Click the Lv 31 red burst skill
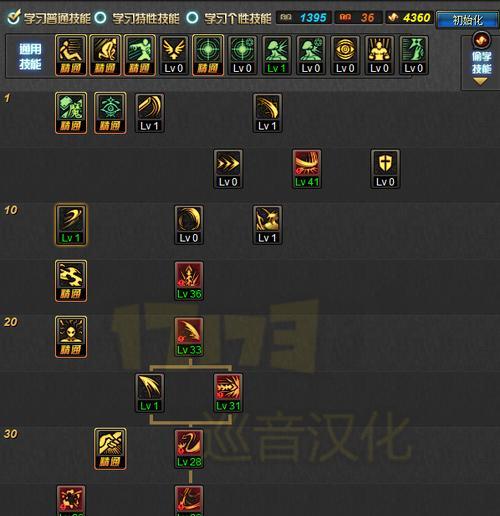Image resolution: width=500 pixels, height=516 pixels. click(x=228, y=393)
